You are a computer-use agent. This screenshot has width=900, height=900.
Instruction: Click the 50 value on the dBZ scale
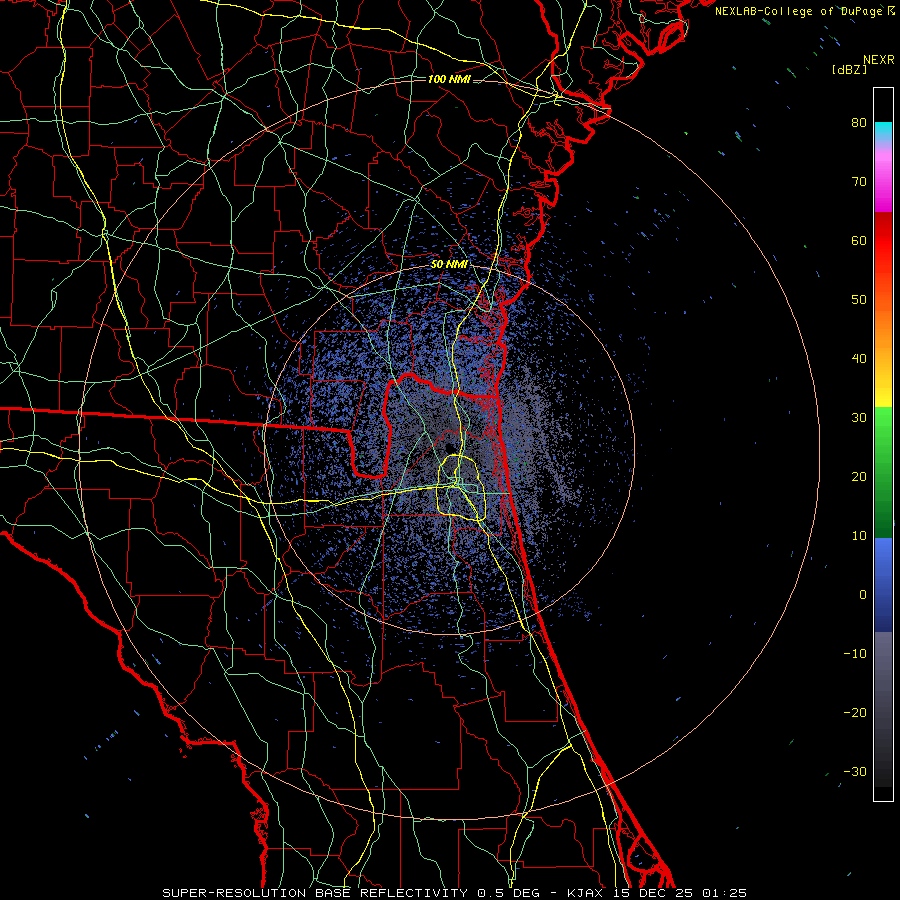pyautogui.click(x=859, y=300)
